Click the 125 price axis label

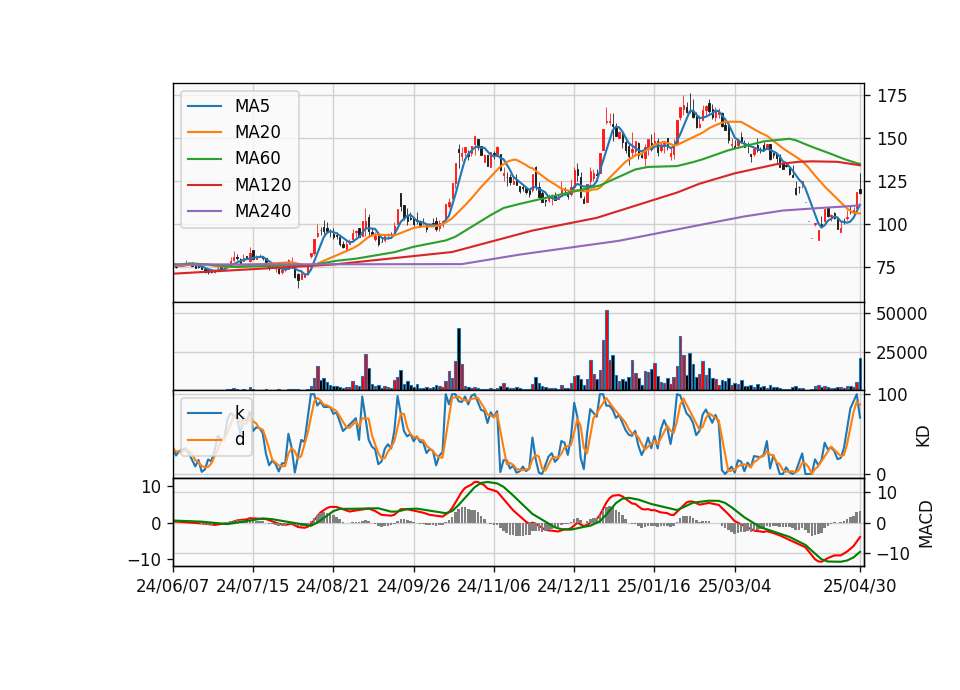(892, 182)
